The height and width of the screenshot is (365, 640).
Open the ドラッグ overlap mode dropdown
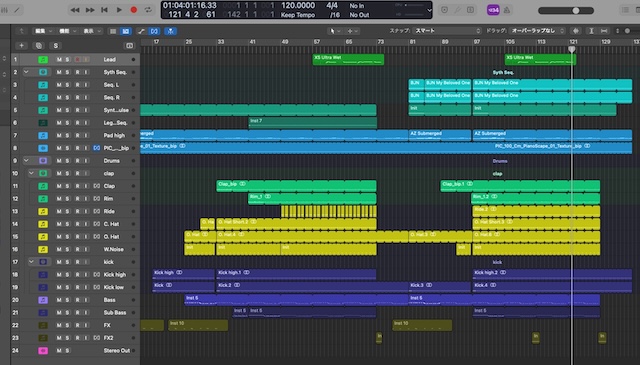(x=538, y=31)
